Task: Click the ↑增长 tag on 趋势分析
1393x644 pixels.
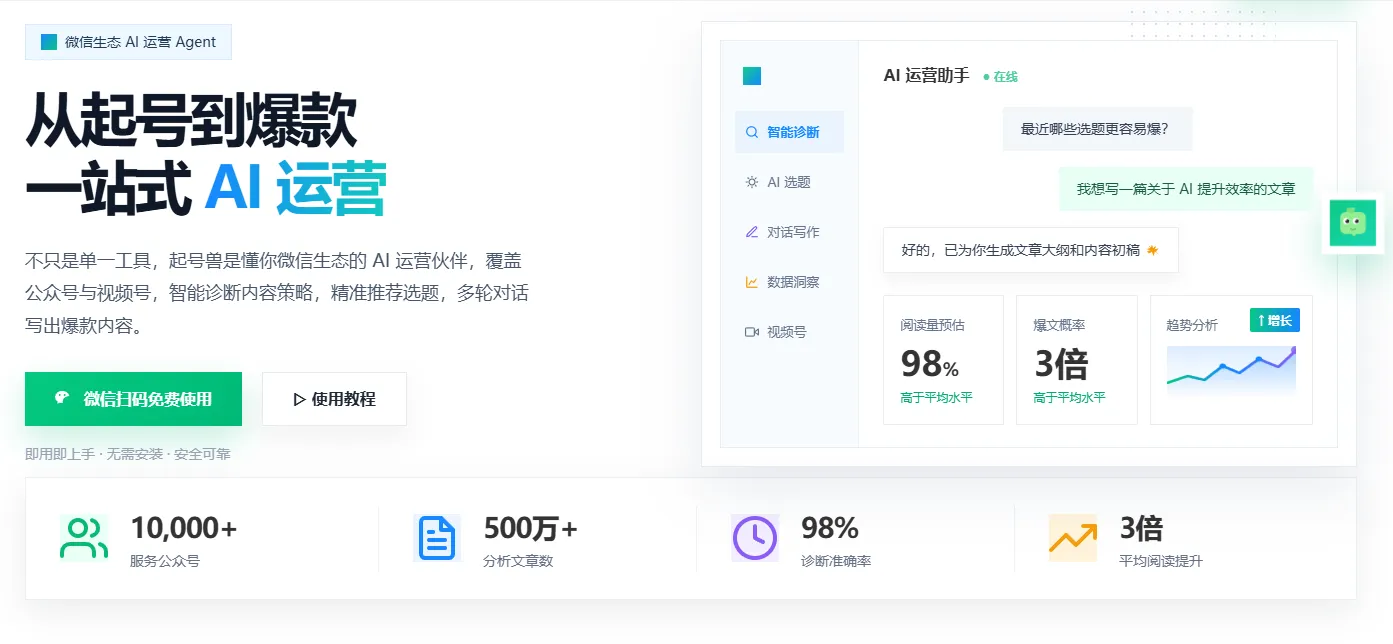Action: (1275, 320)
